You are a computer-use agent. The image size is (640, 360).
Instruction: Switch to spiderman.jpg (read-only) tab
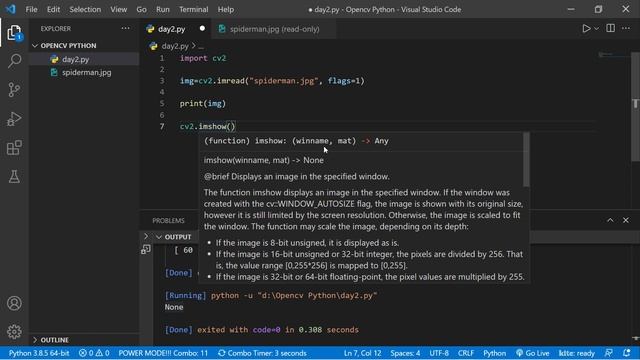point(274,29)
